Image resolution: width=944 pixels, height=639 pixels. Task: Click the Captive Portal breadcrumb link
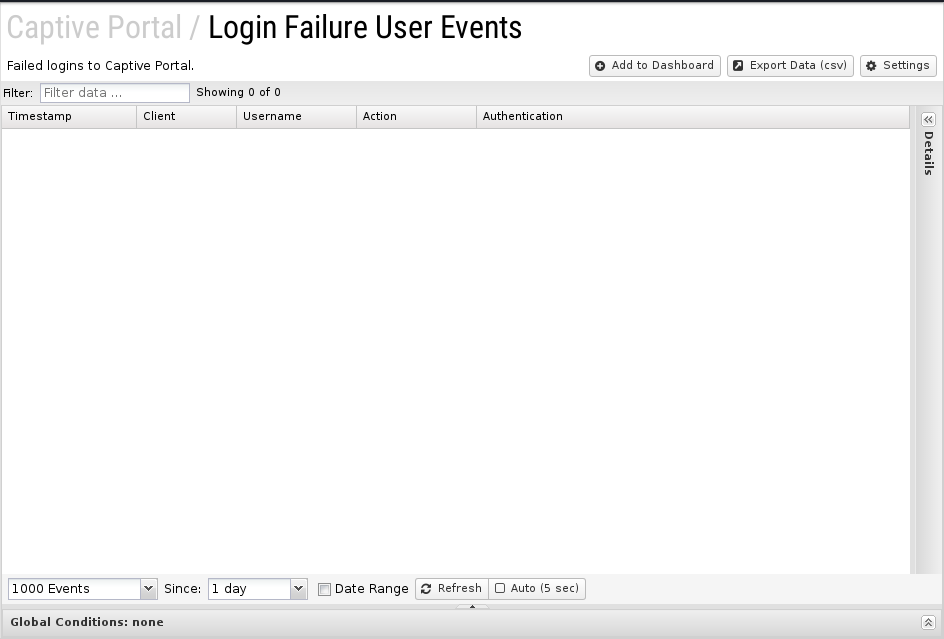(94, 28)
